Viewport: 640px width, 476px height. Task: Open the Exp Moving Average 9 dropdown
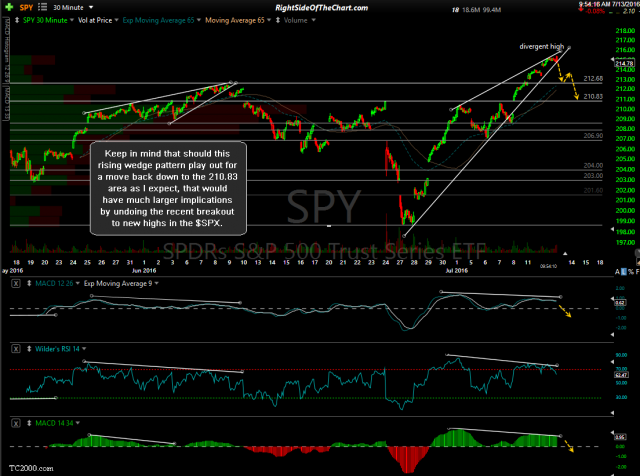[x=156, y=283]
